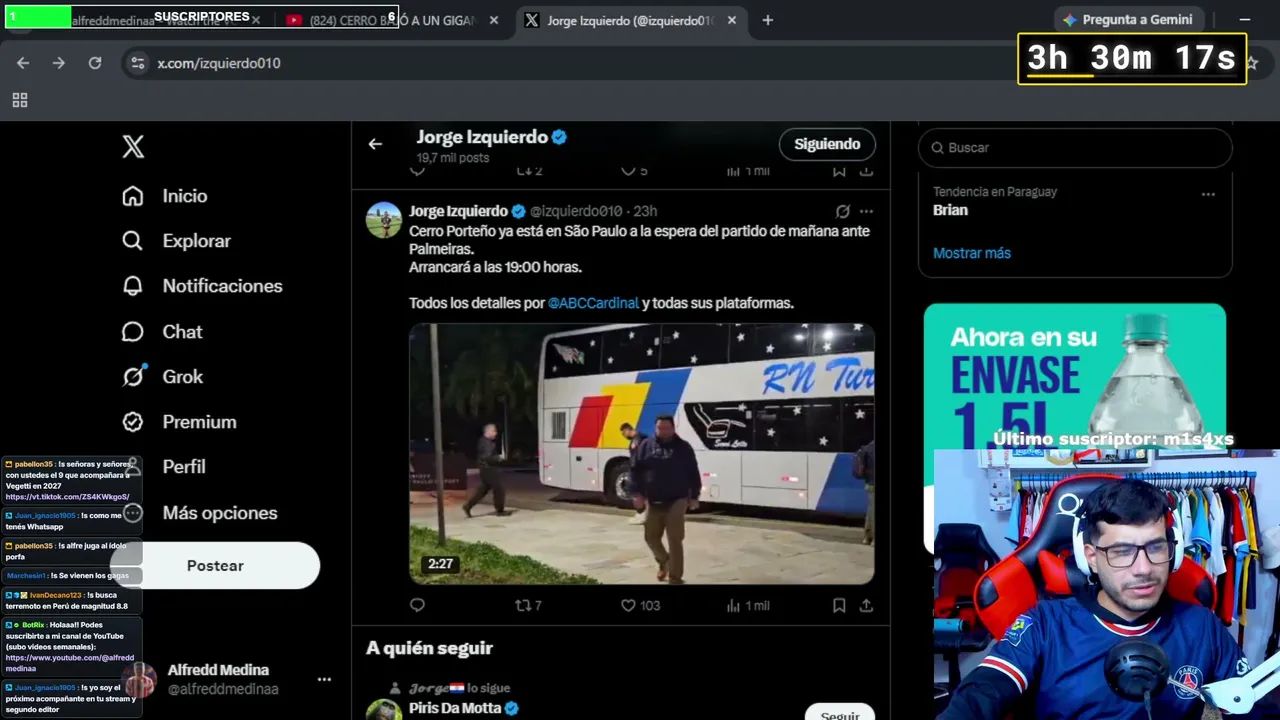
Task: Close the CERRO YouTube tab
Action: [x=494, y=20]
